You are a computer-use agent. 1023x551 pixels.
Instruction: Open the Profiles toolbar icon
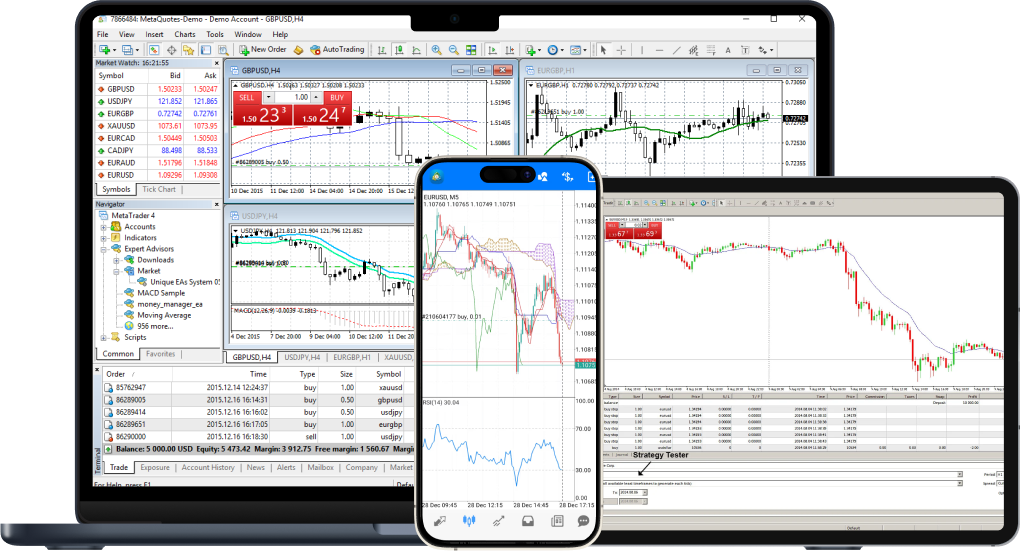[x=127, y=50]
